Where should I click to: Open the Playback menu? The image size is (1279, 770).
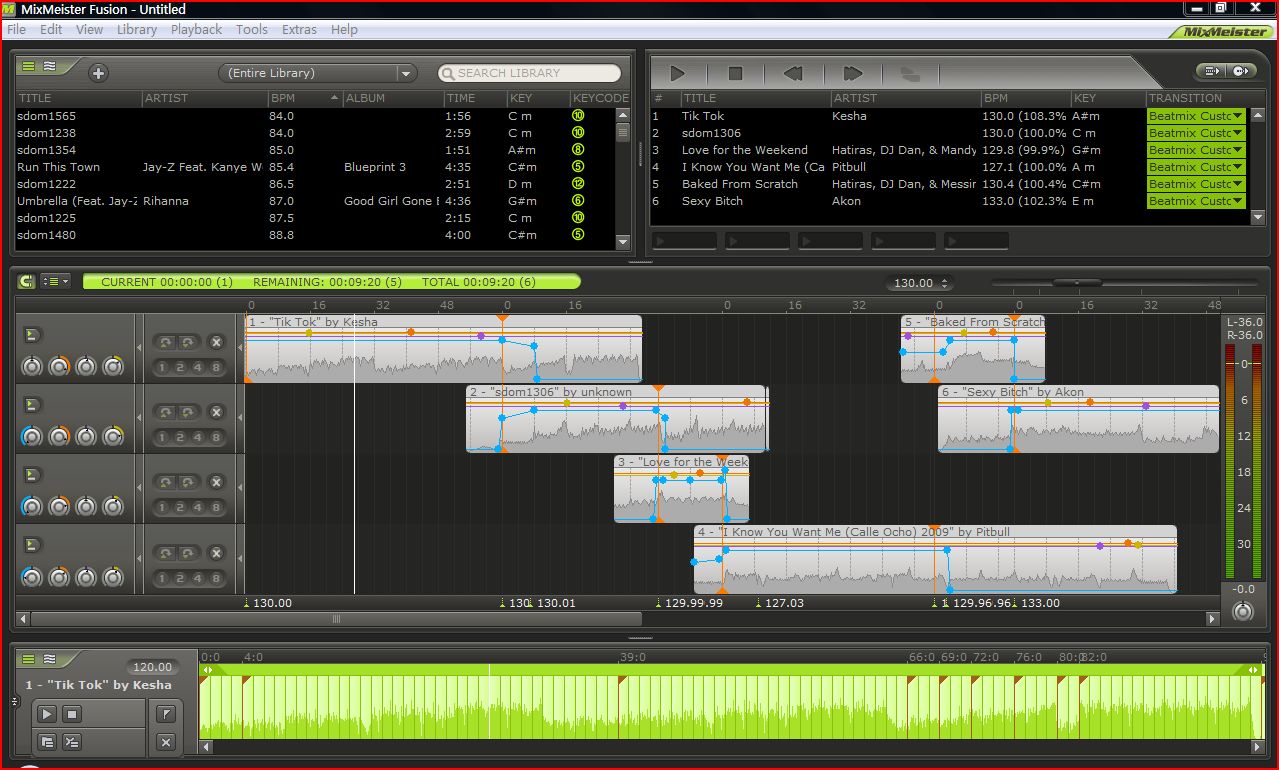coord(196,29)
